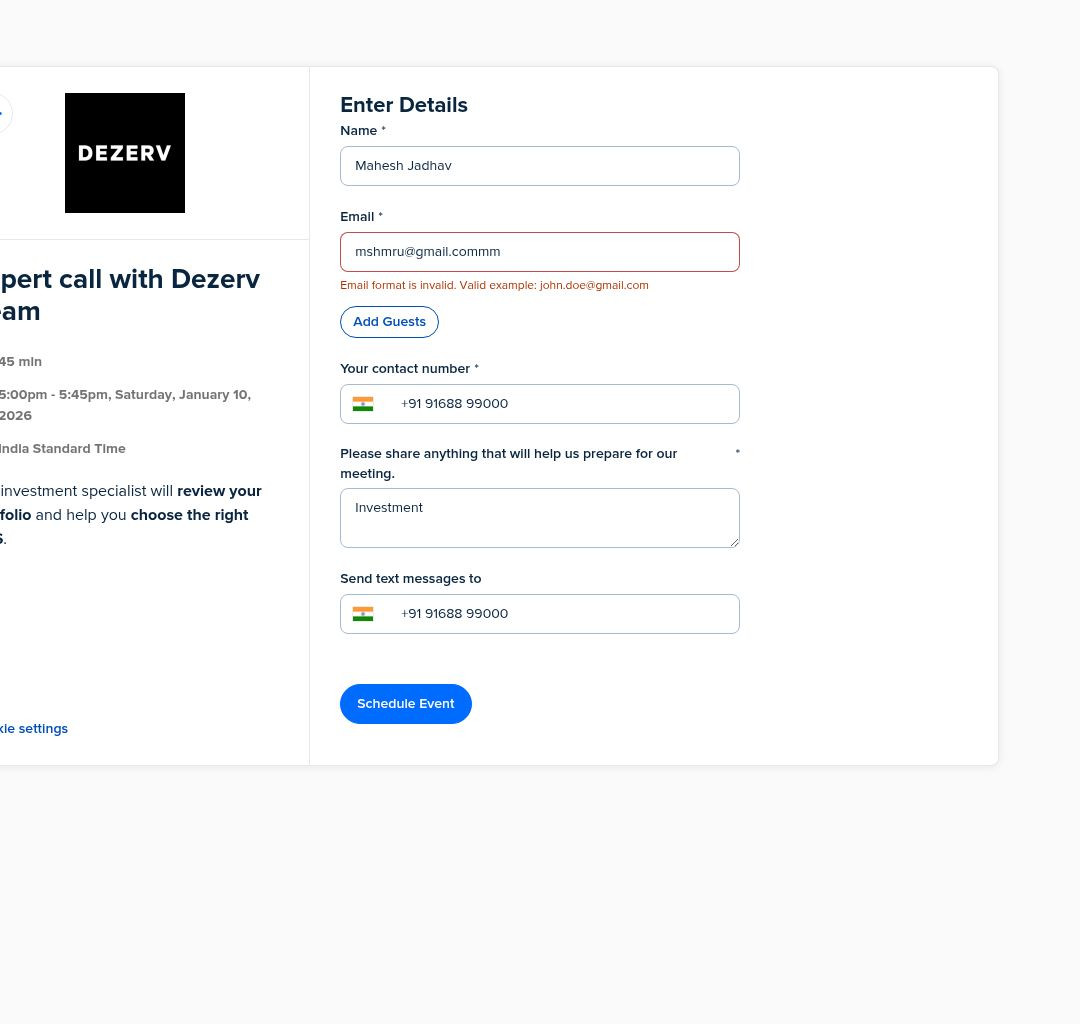The width and height of the screenshot is (1080, 1024).
Task: Click the DEZERV logo image
Action: (125, 153)
